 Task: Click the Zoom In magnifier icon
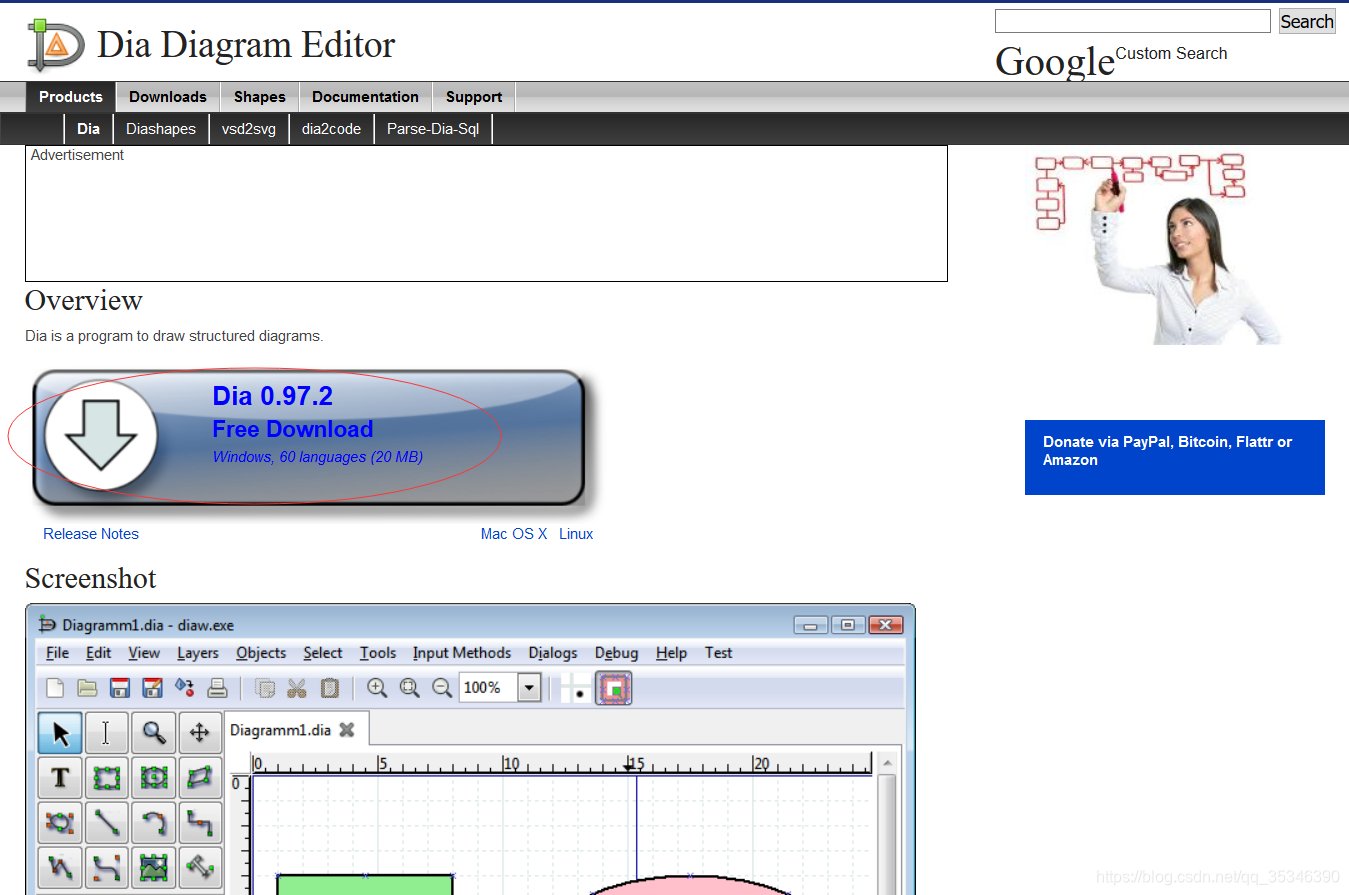377,688
